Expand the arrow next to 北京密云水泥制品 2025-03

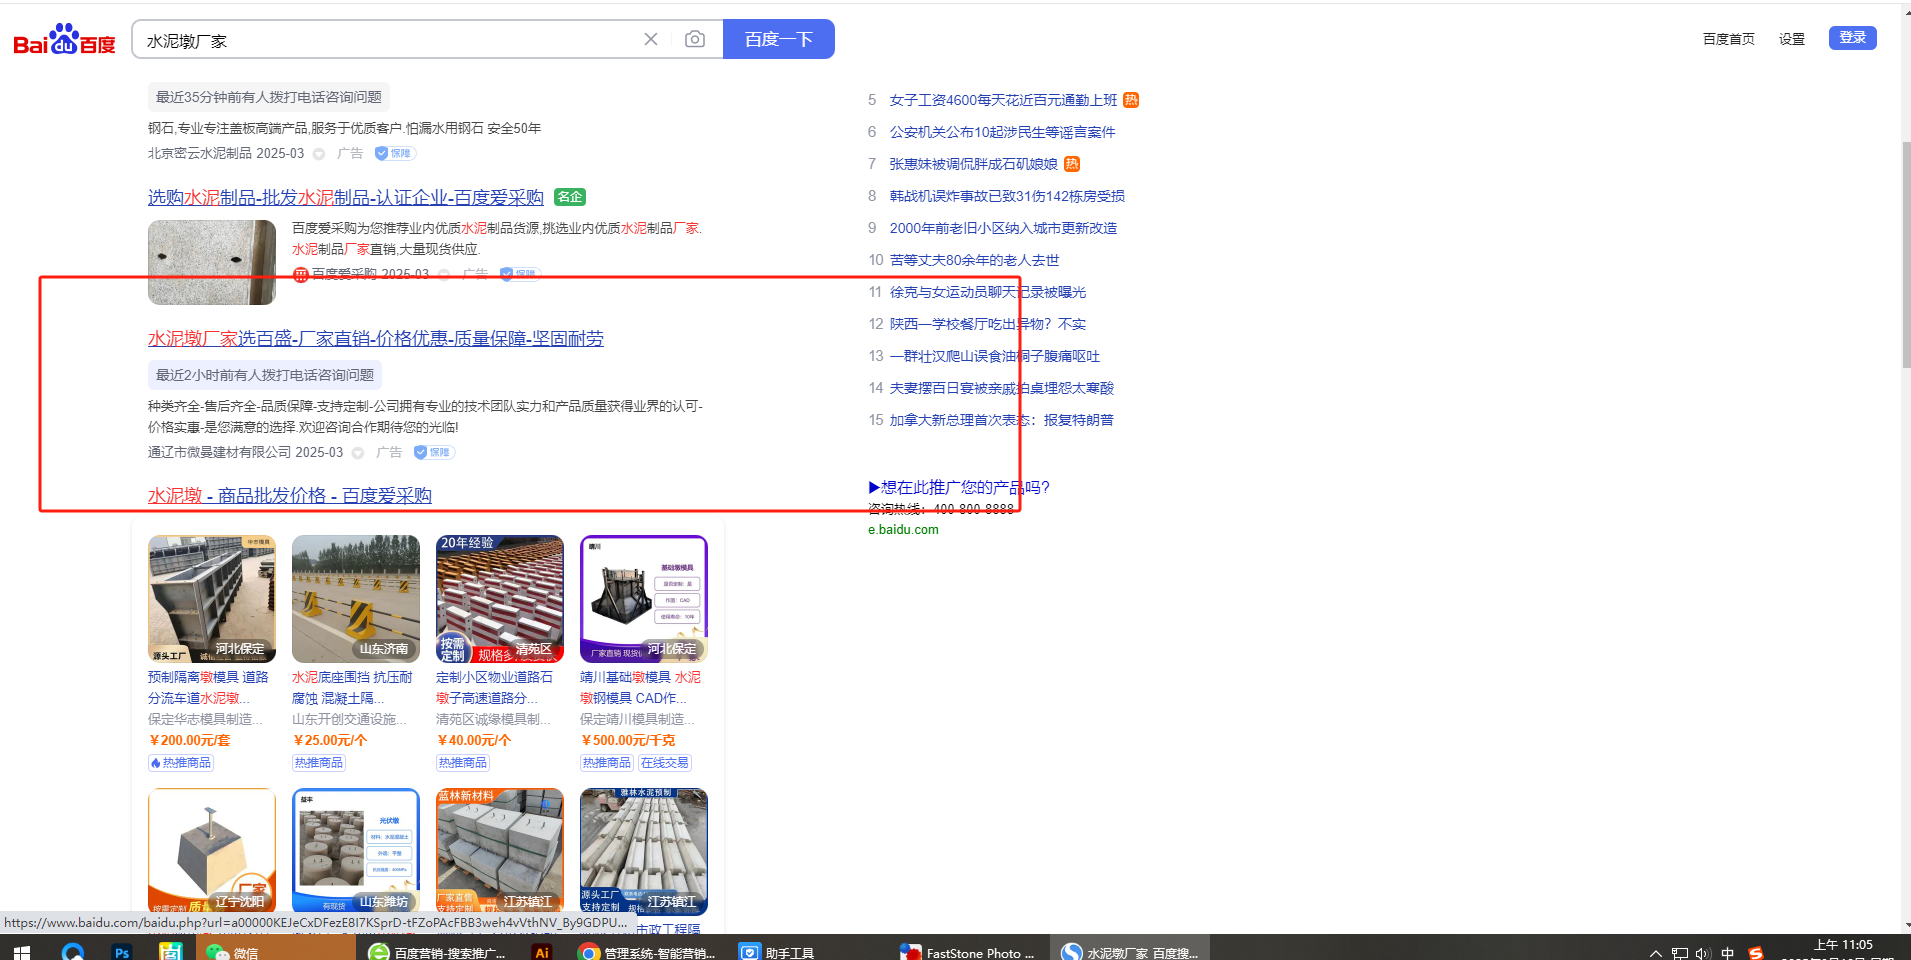pos(319,154)
